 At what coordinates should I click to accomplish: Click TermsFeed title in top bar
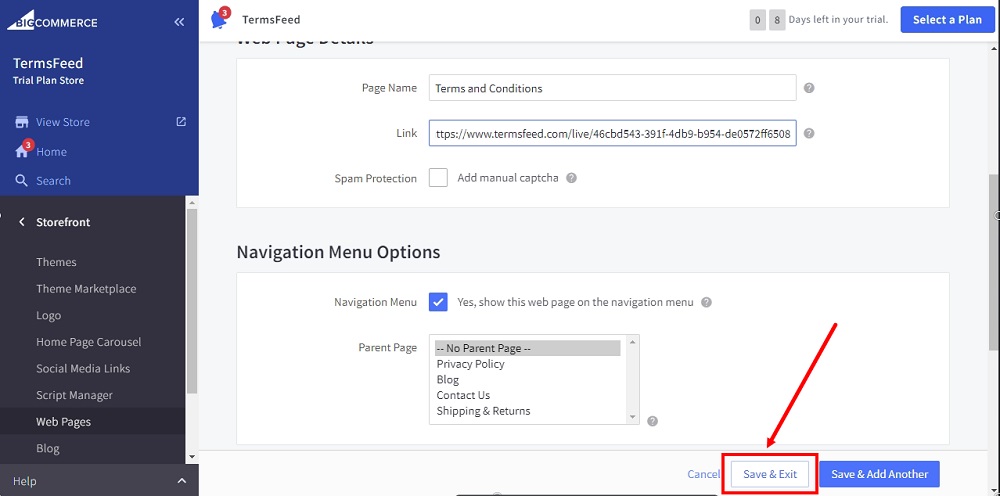pyautogui.click(x=271, y=20)
